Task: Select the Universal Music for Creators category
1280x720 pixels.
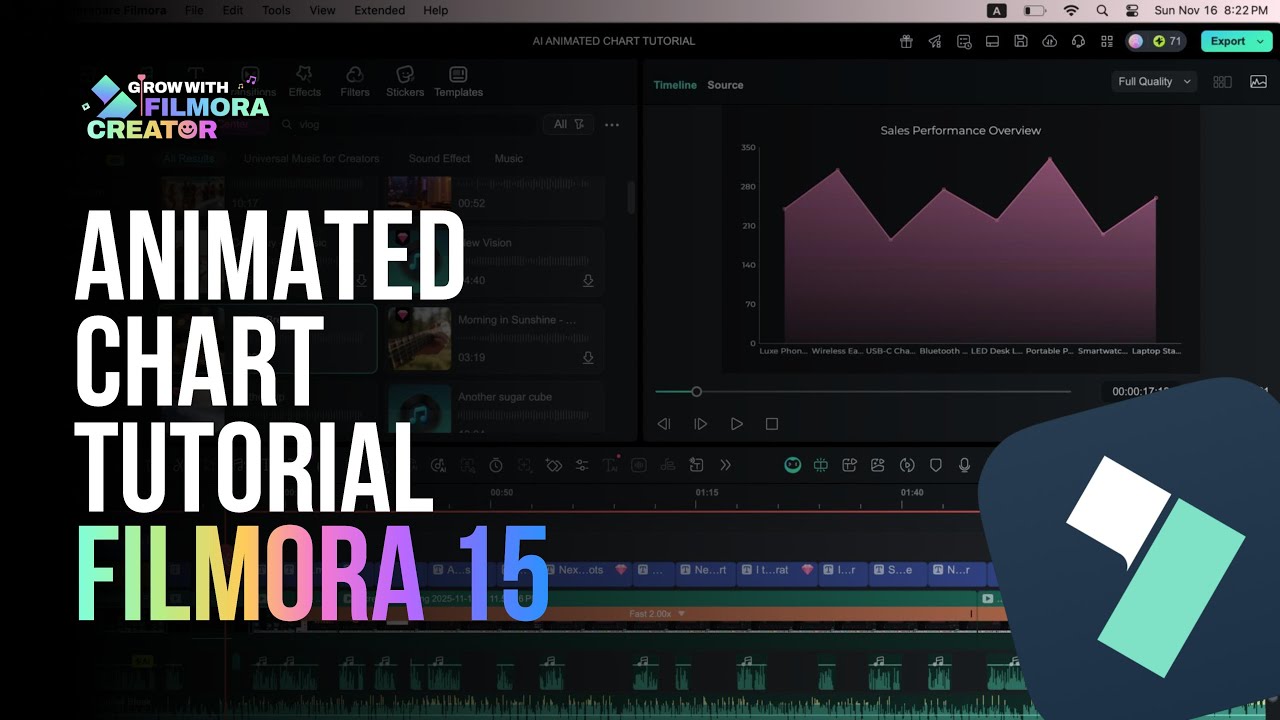Action: pyautogui.click(x=312, y=159)
